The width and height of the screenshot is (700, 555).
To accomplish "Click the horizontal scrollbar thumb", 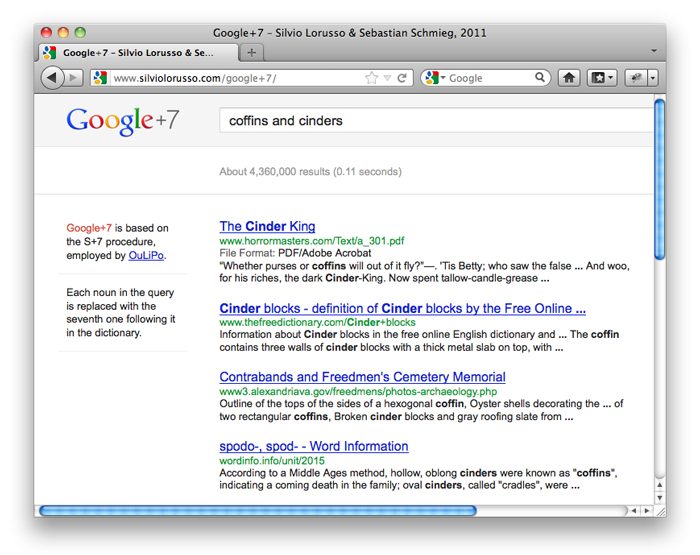I will (257, 510).
